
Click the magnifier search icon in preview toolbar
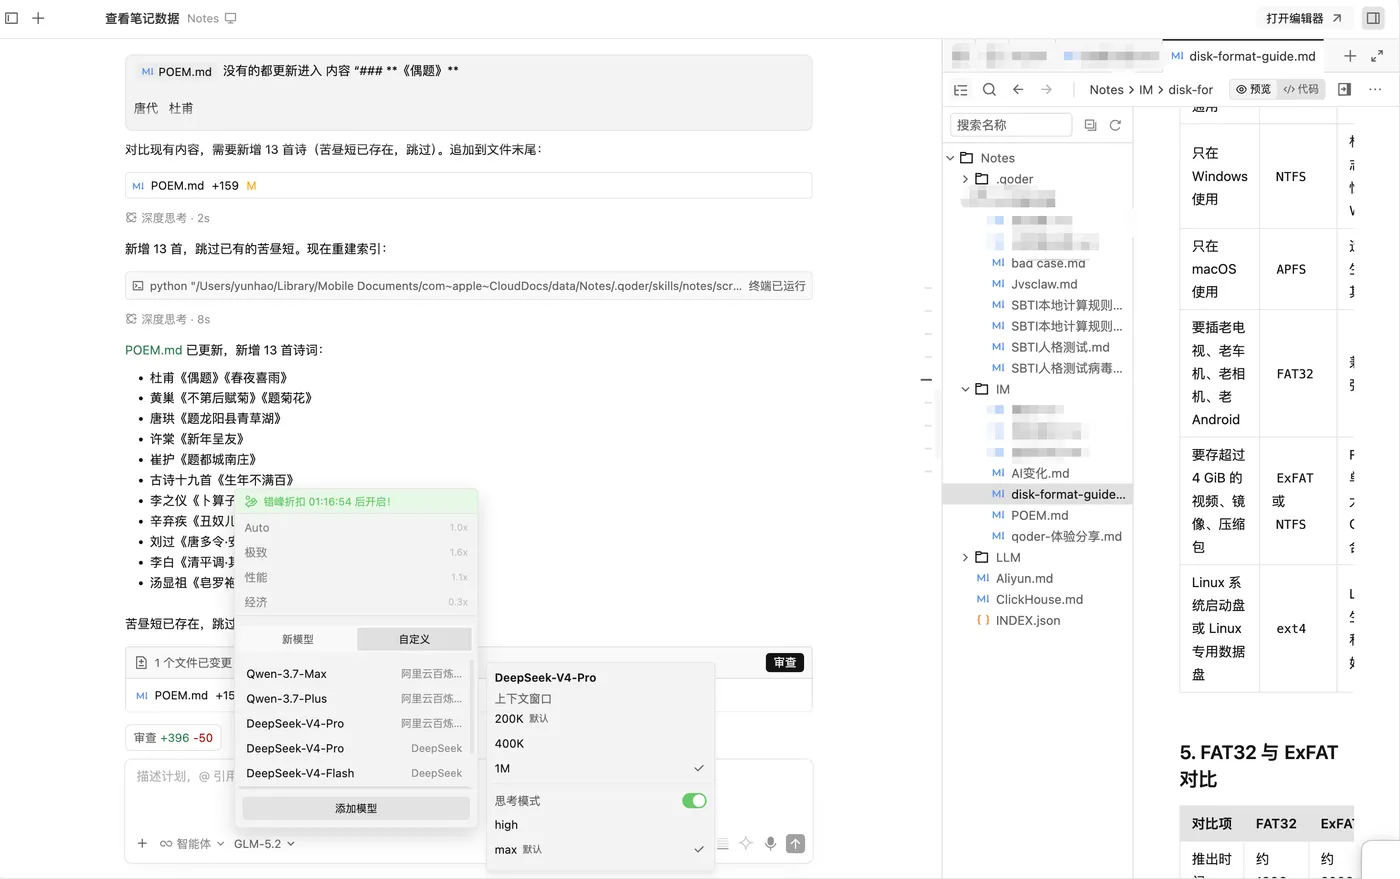989,89
